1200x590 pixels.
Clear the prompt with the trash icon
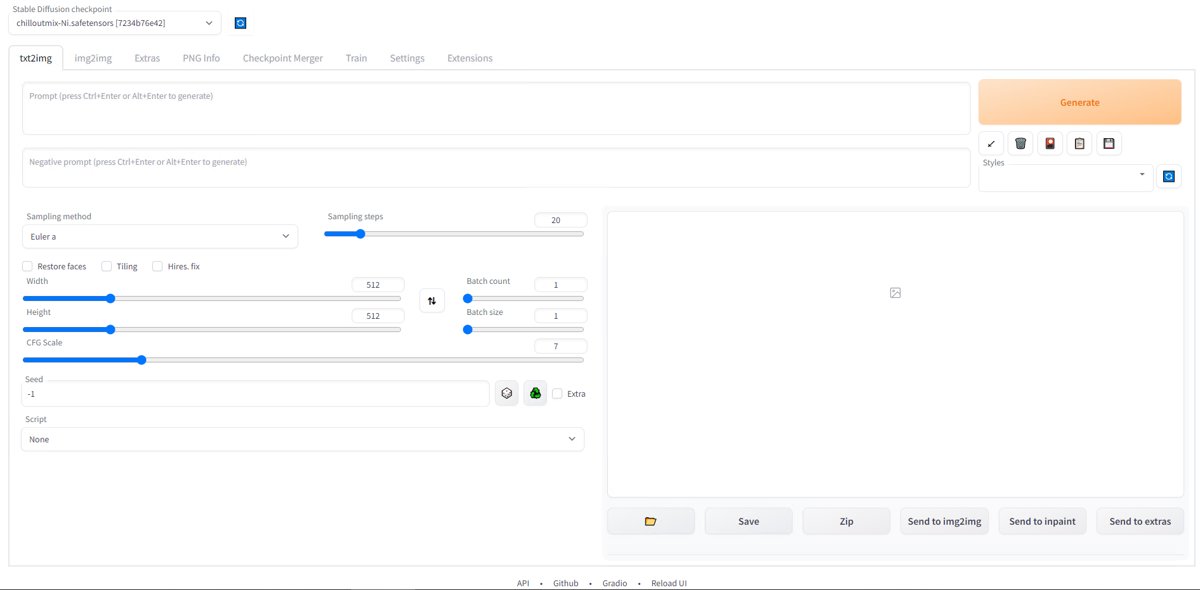(x=1020, y=144)
